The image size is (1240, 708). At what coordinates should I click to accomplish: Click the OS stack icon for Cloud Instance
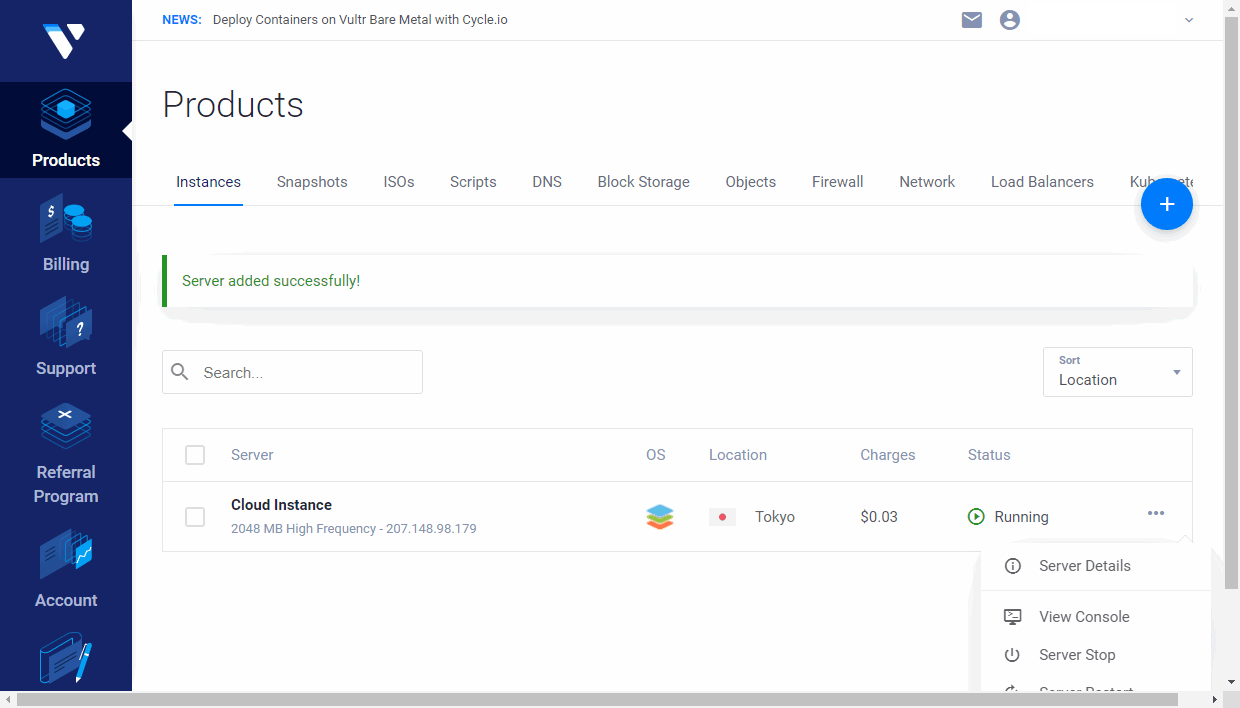tap(659, 517)
